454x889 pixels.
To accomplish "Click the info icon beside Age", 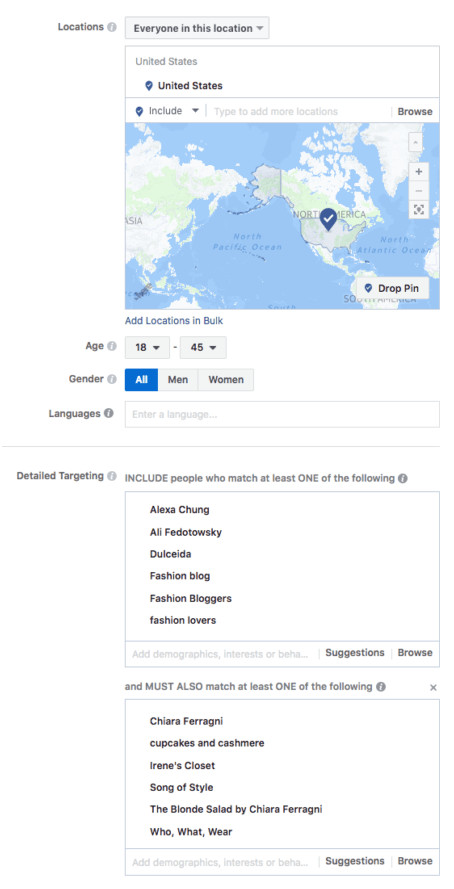I will pos(112,346).
